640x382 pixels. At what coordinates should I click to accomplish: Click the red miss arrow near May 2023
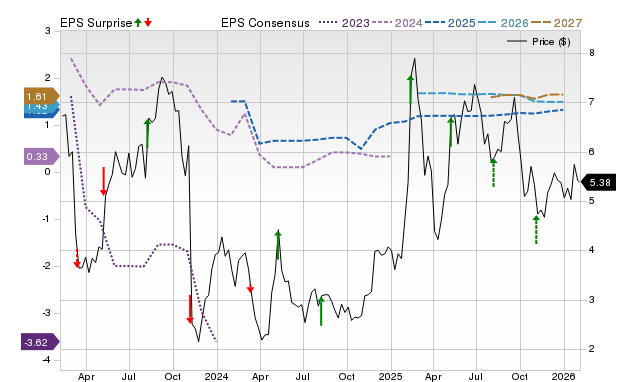pos(104,181)
